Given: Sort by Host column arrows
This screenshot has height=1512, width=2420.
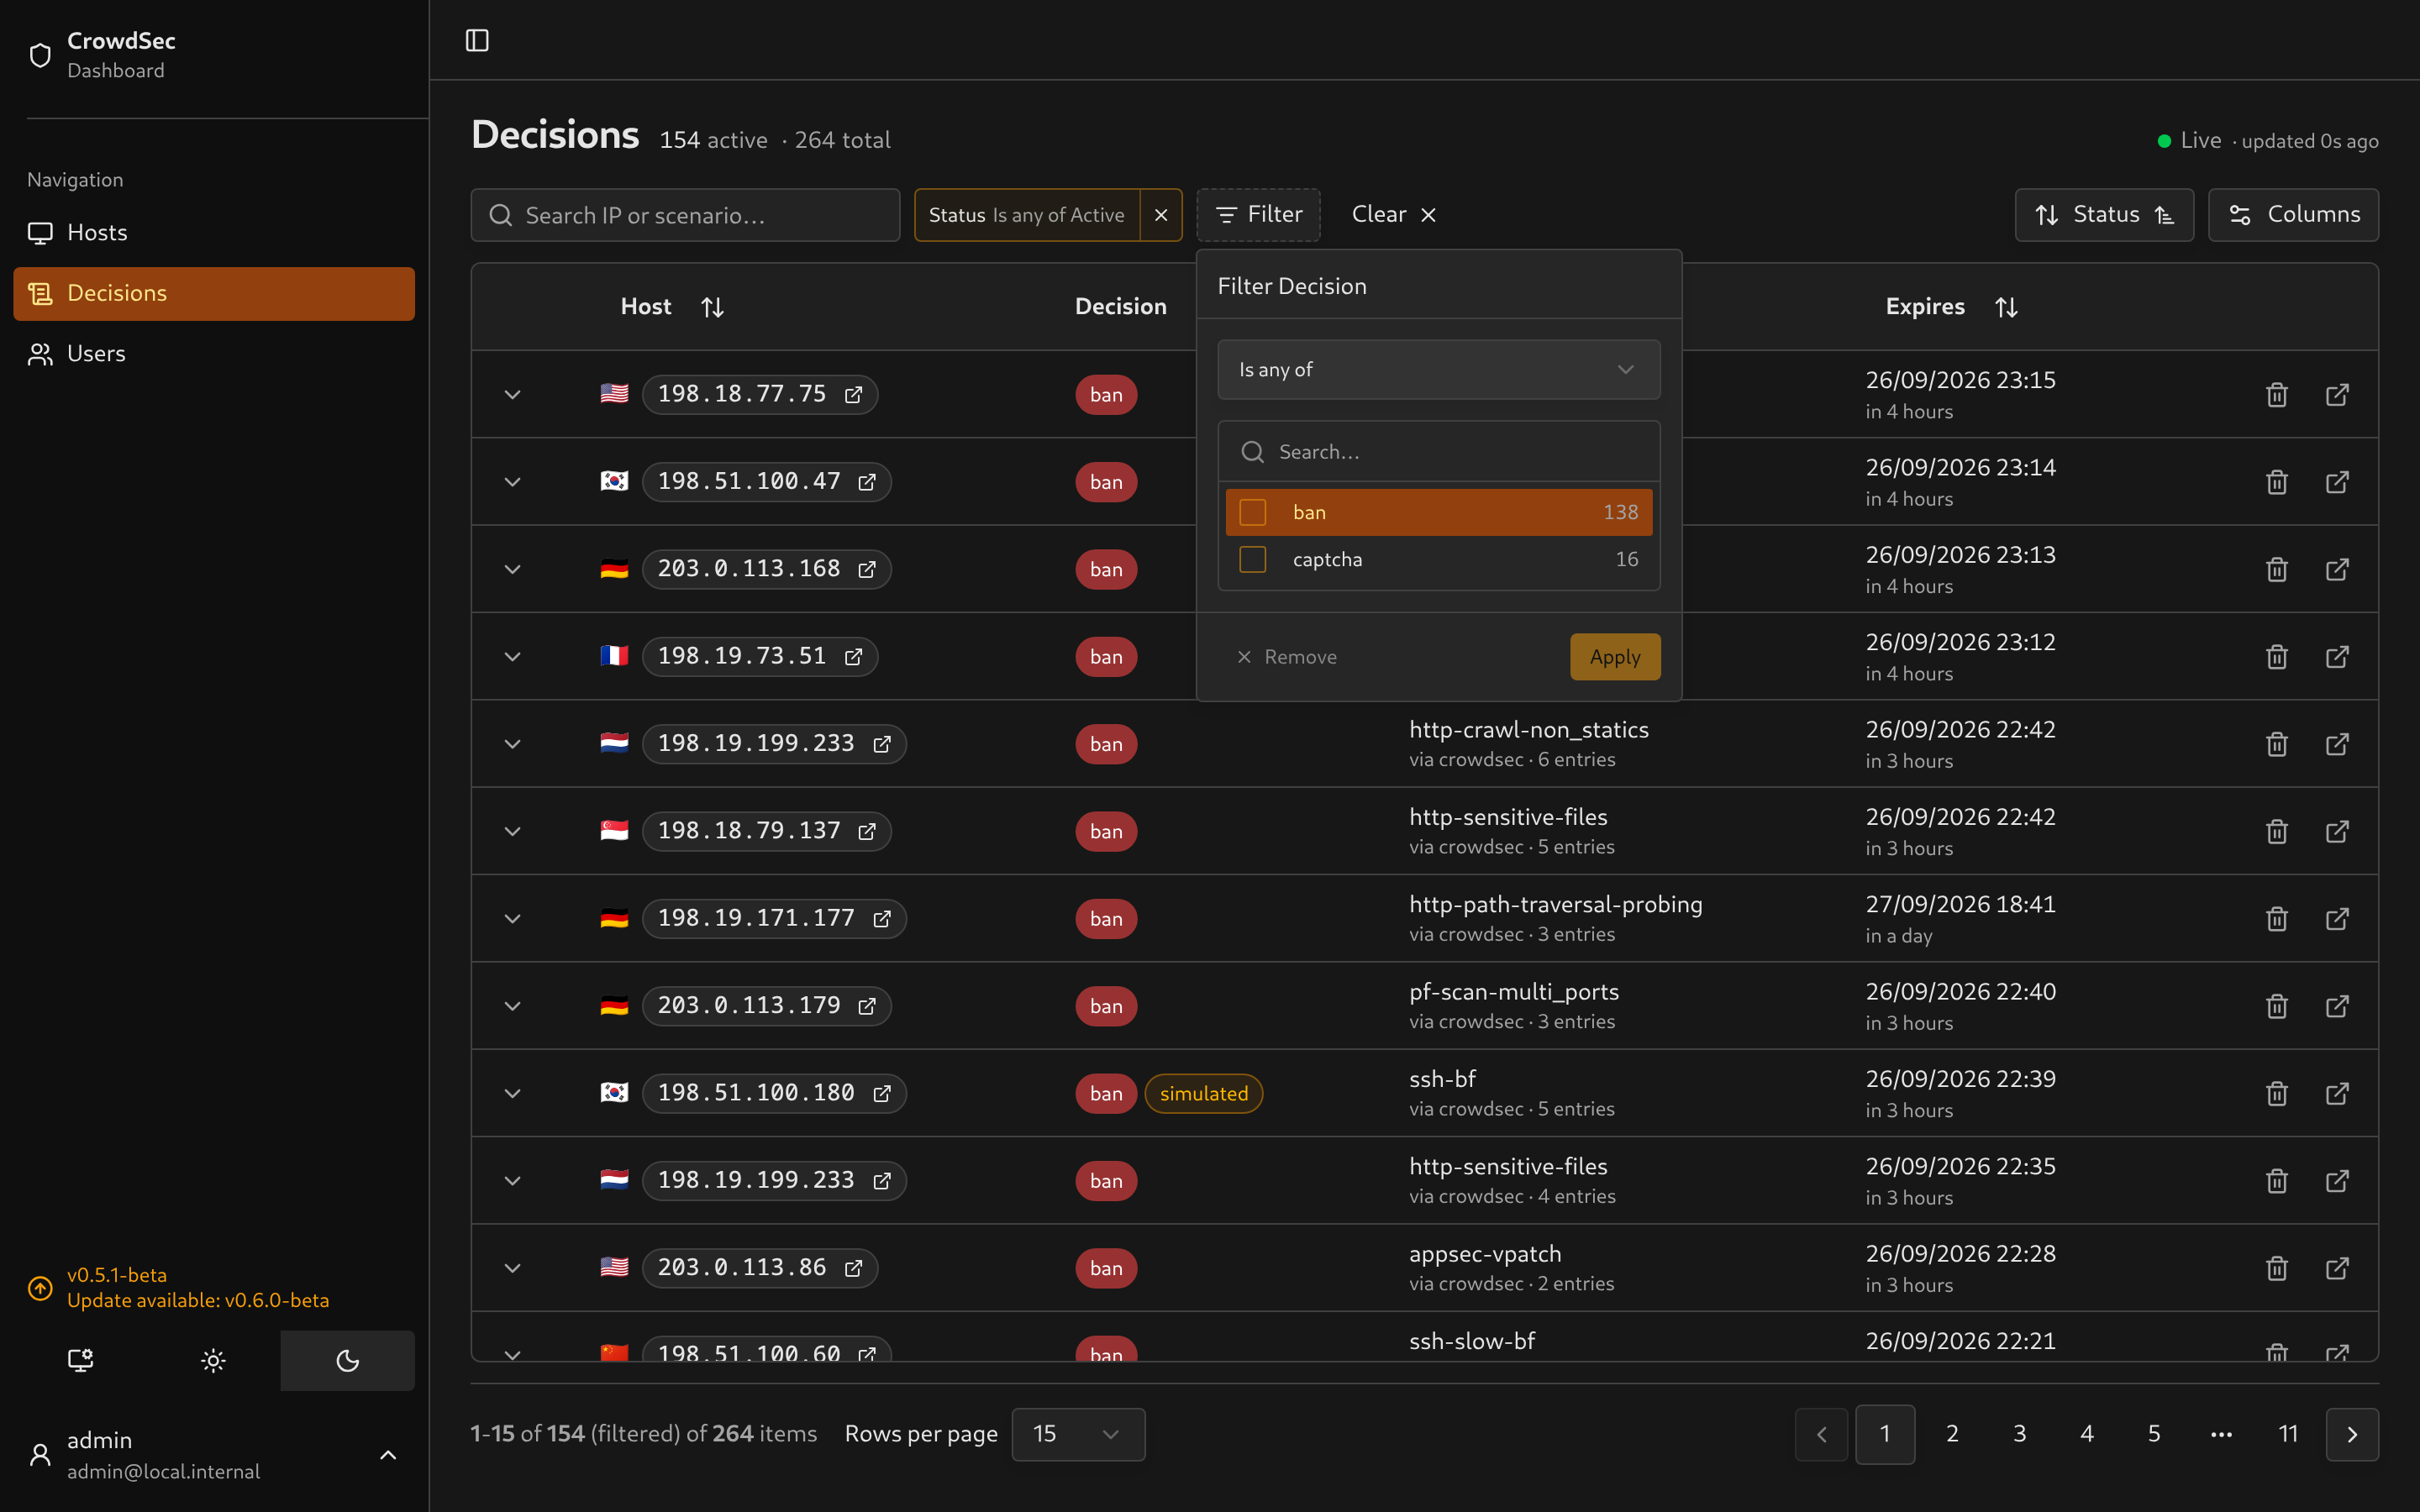Looking at the screenshot, I should tap(712, 307).
